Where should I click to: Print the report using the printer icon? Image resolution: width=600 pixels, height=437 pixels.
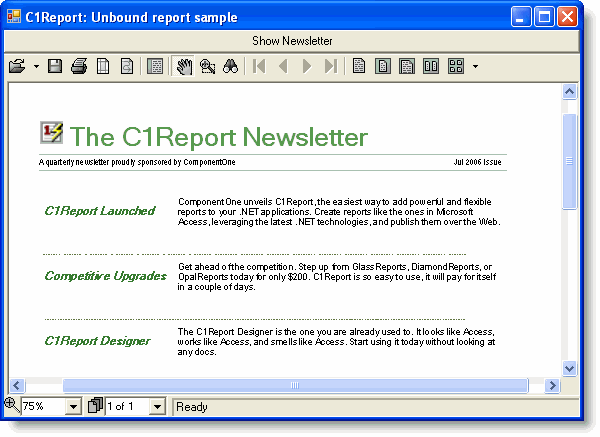pos(79,66)
